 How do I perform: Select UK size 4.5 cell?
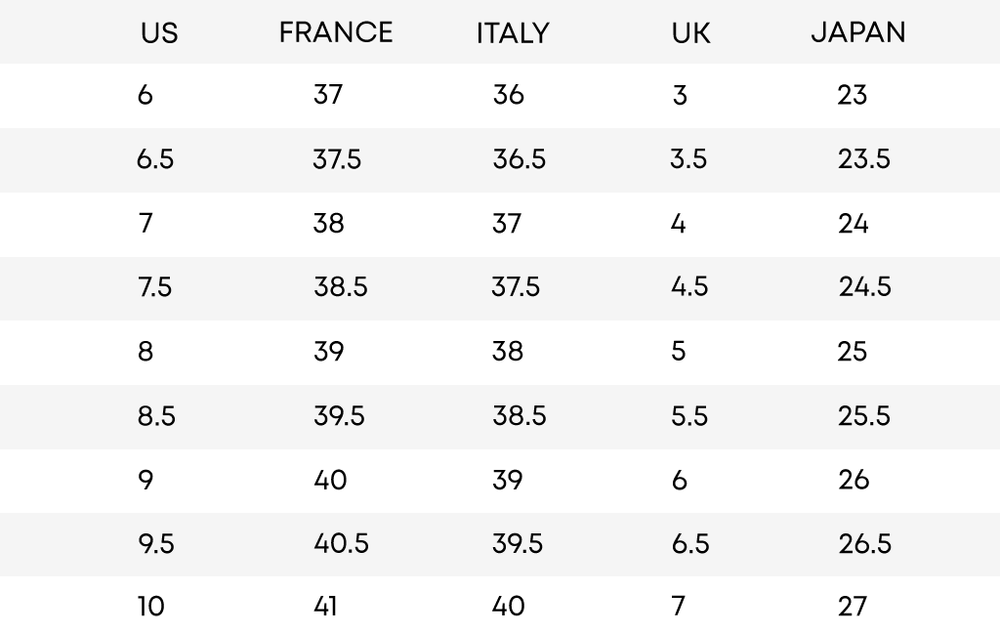[x=689, y=288]
